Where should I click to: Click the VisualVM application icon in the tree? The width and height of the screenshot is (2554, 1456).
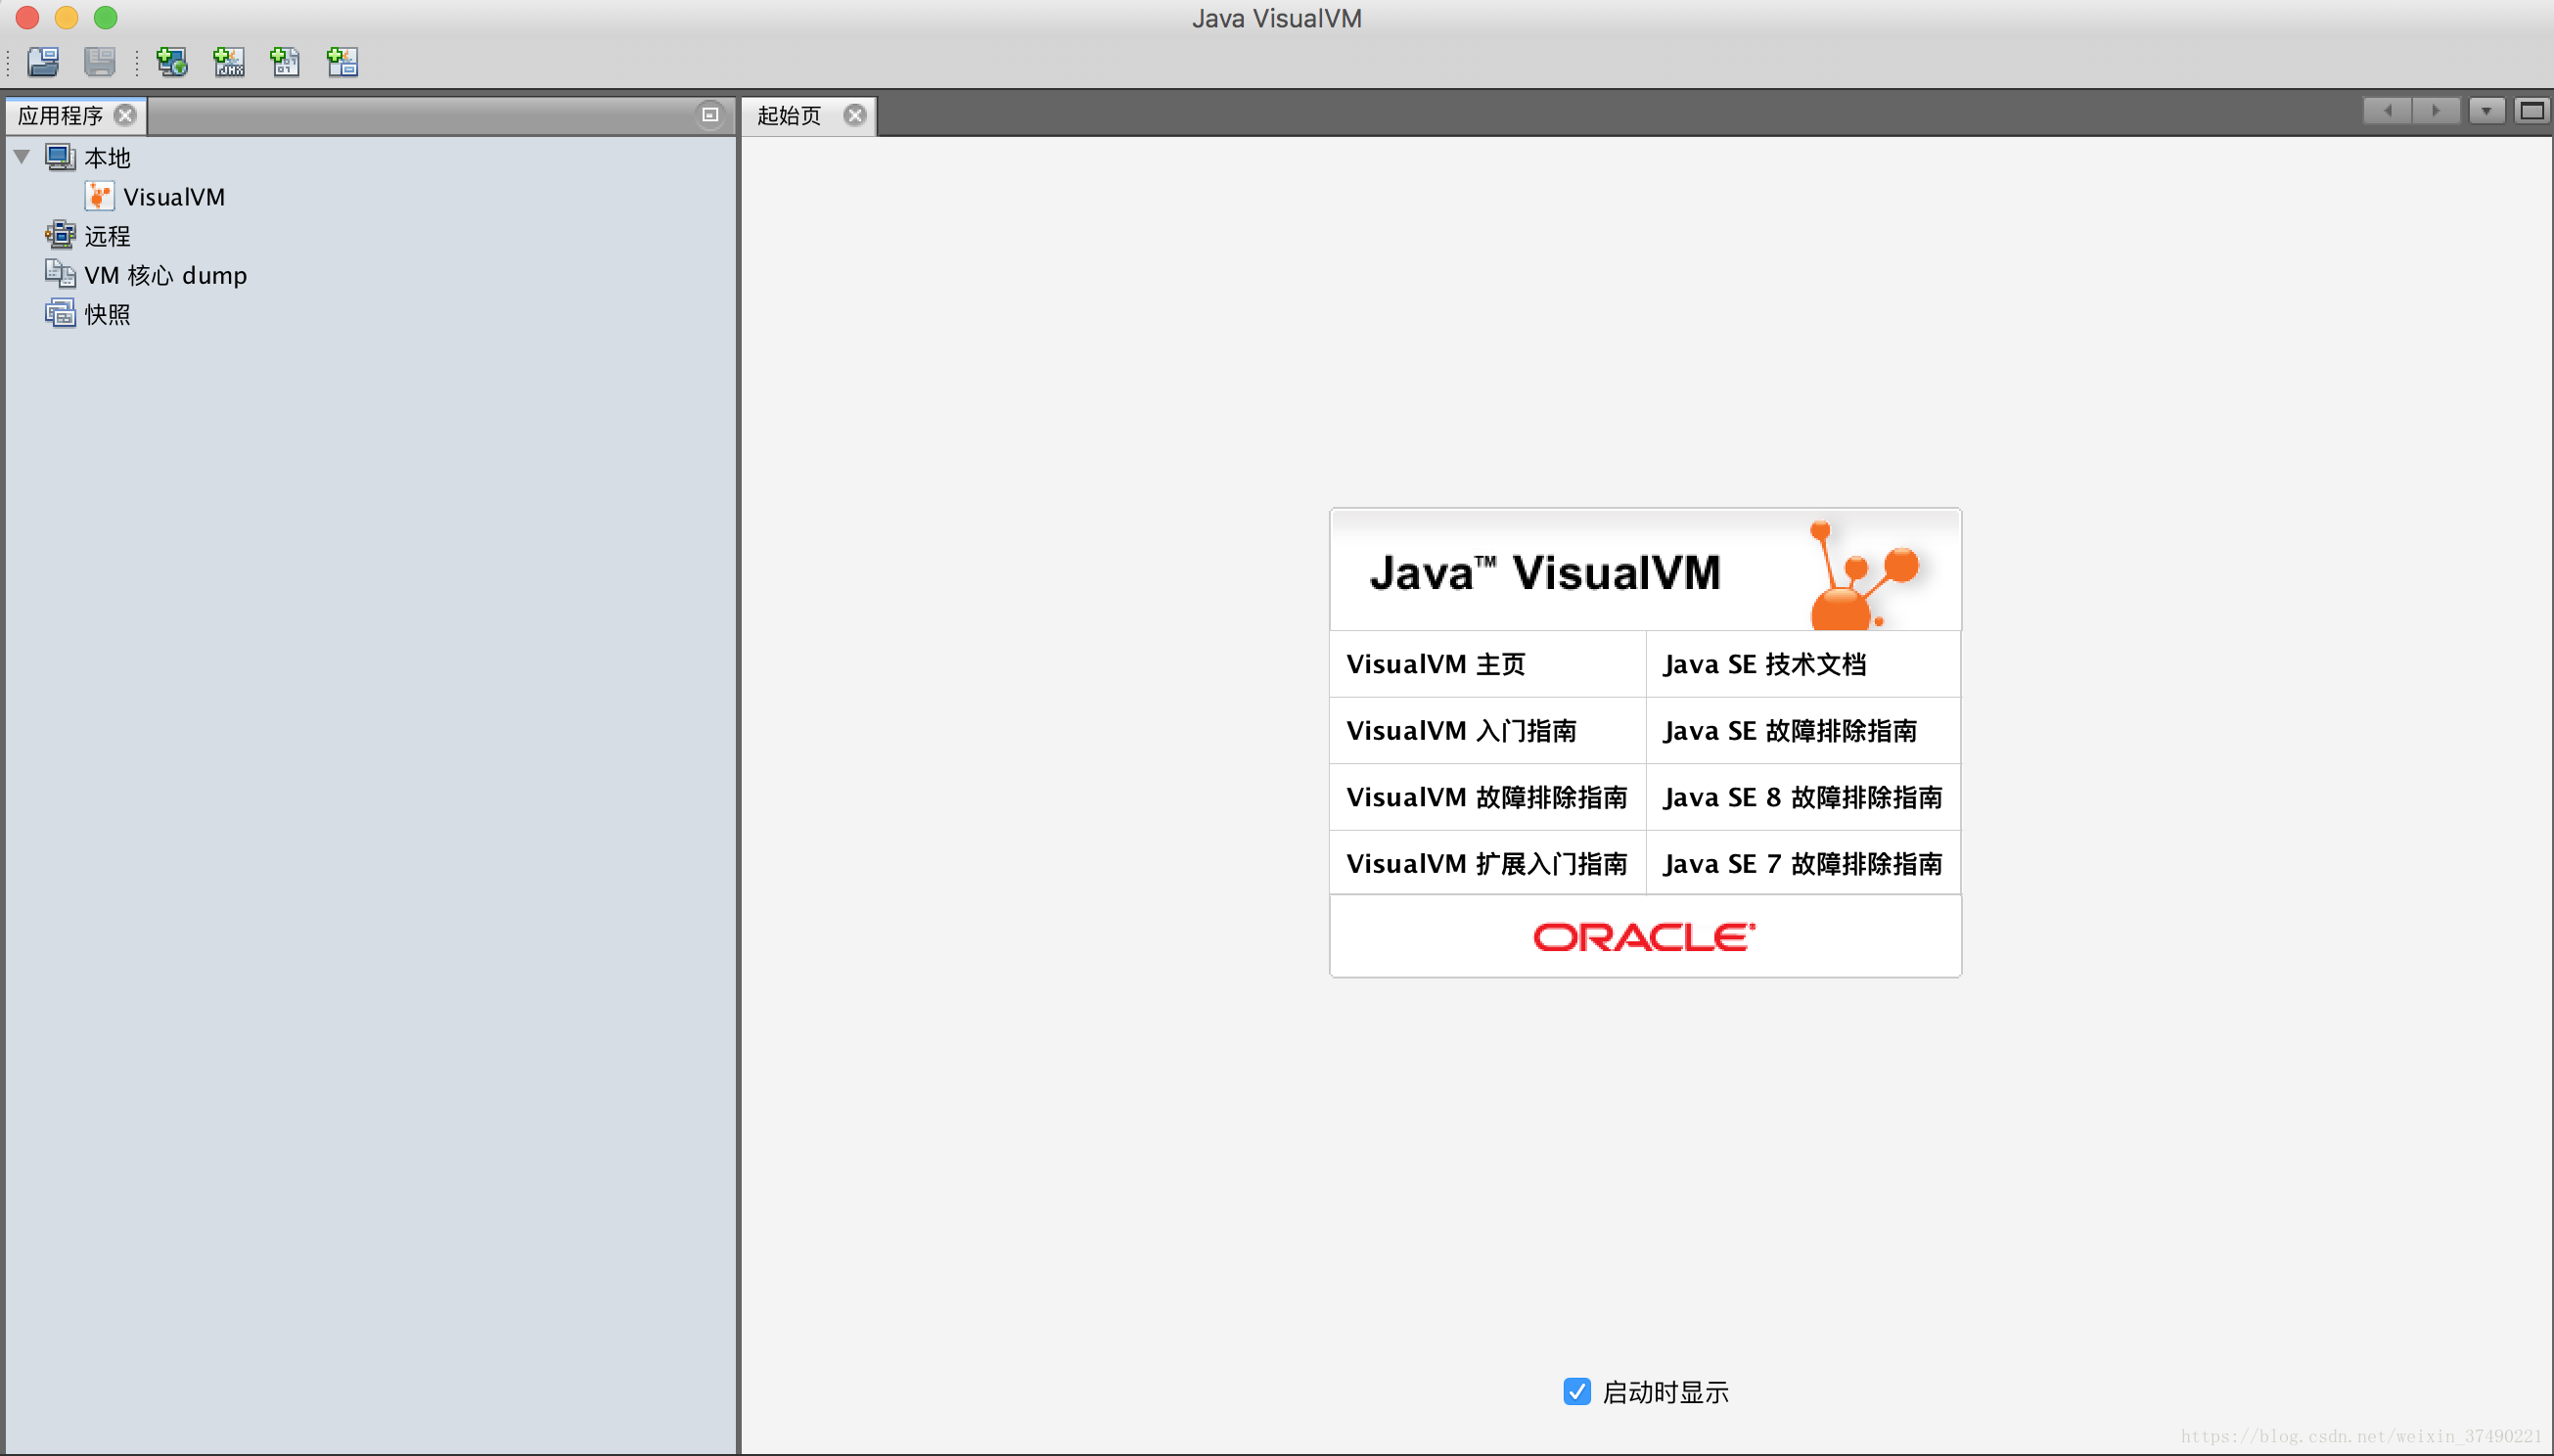tap(99, 196)
